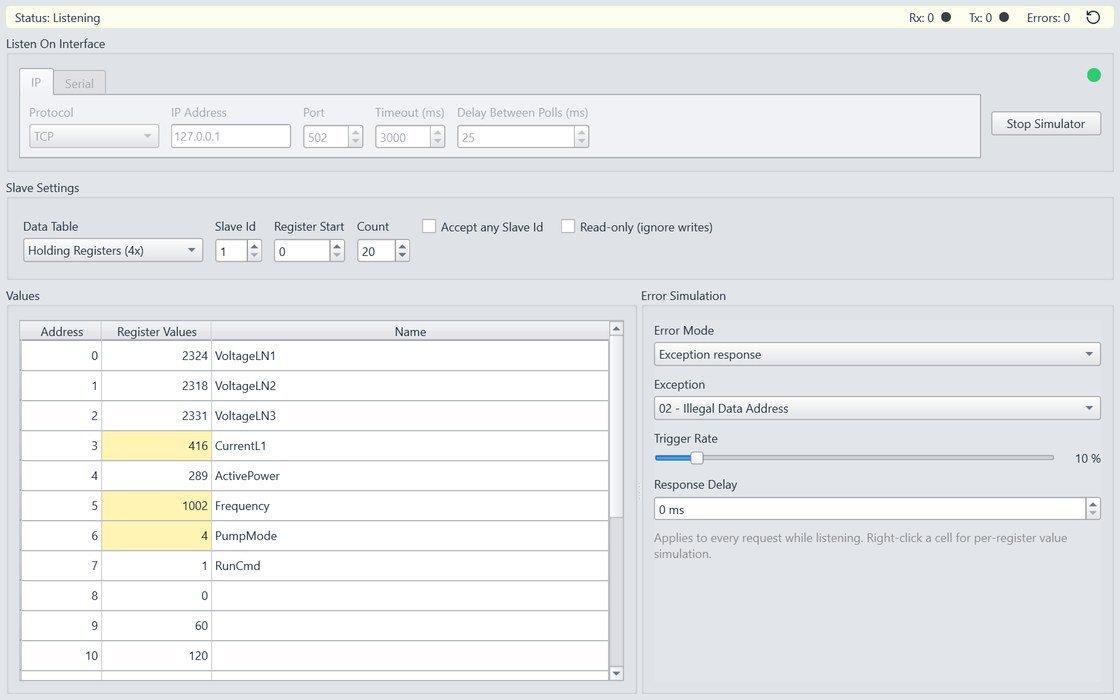Click the Address column header

coord(61,331)
